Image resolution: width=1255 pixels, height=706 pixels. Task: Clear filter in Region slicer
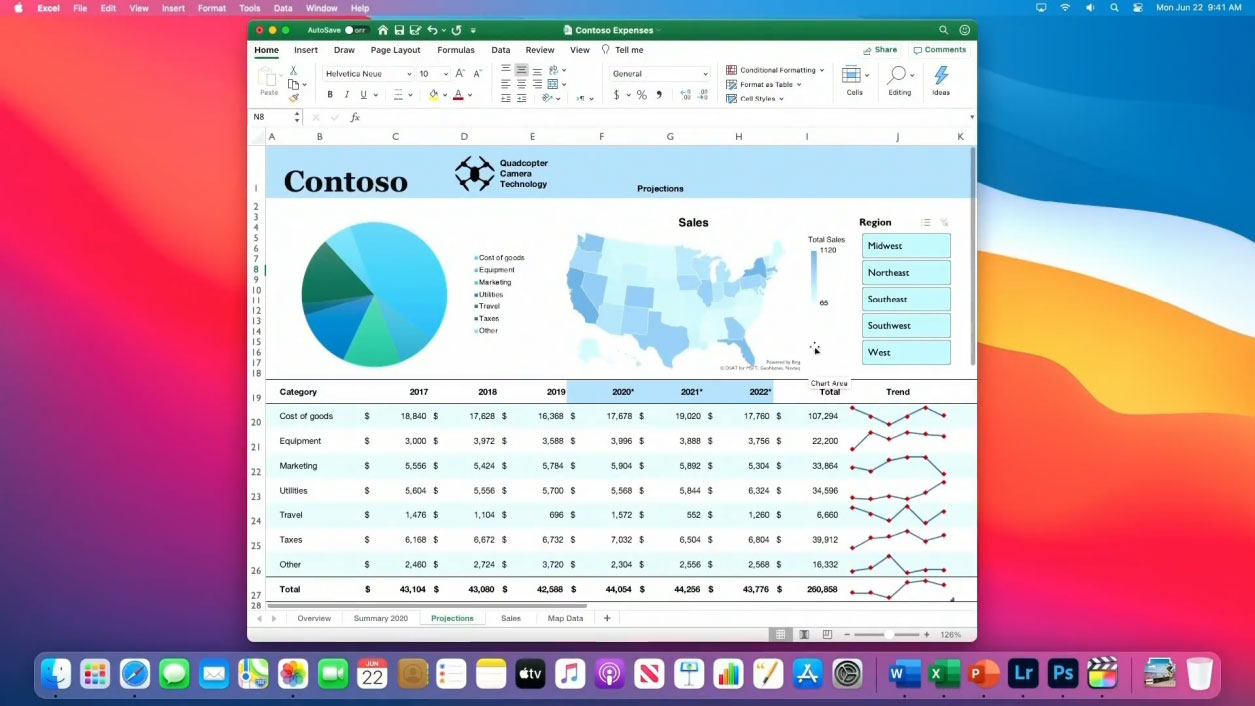coord(944,223)
